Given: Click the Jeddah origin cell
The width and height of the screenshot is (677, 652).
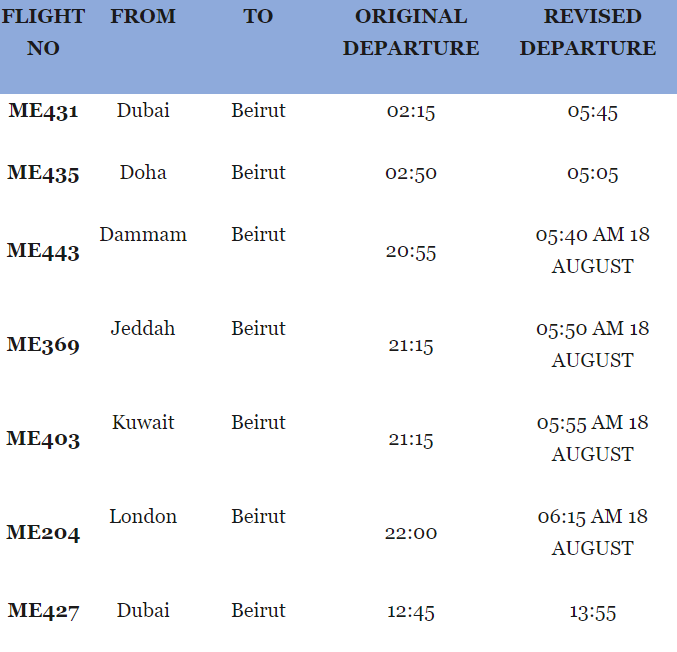Looking at the screenshot, I should [x=143, y=328].
